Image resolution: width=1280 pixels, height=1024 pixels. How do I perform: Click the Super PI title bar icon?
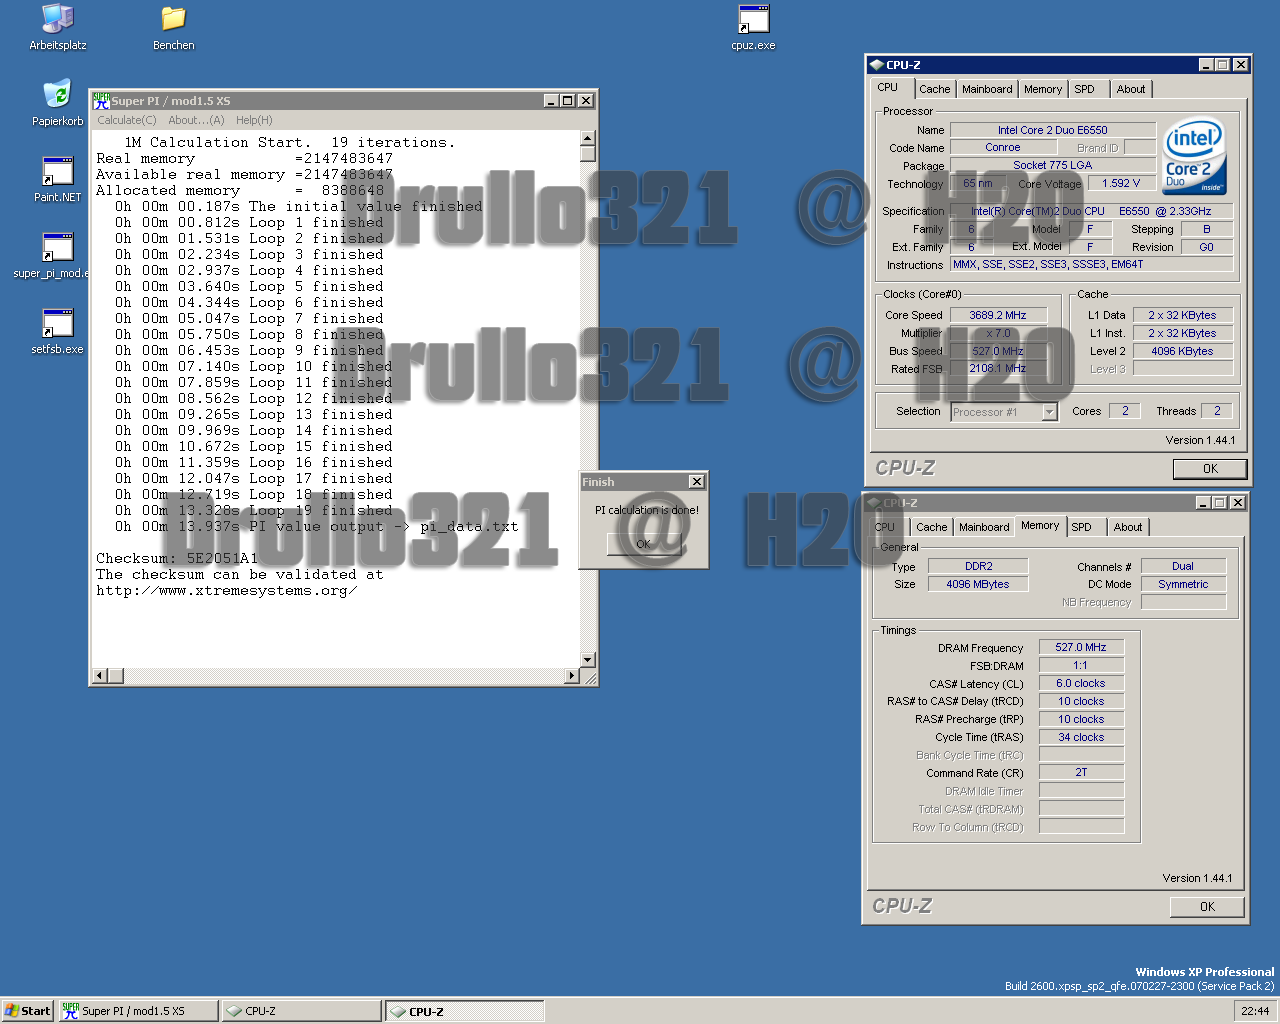click(100, 100)
